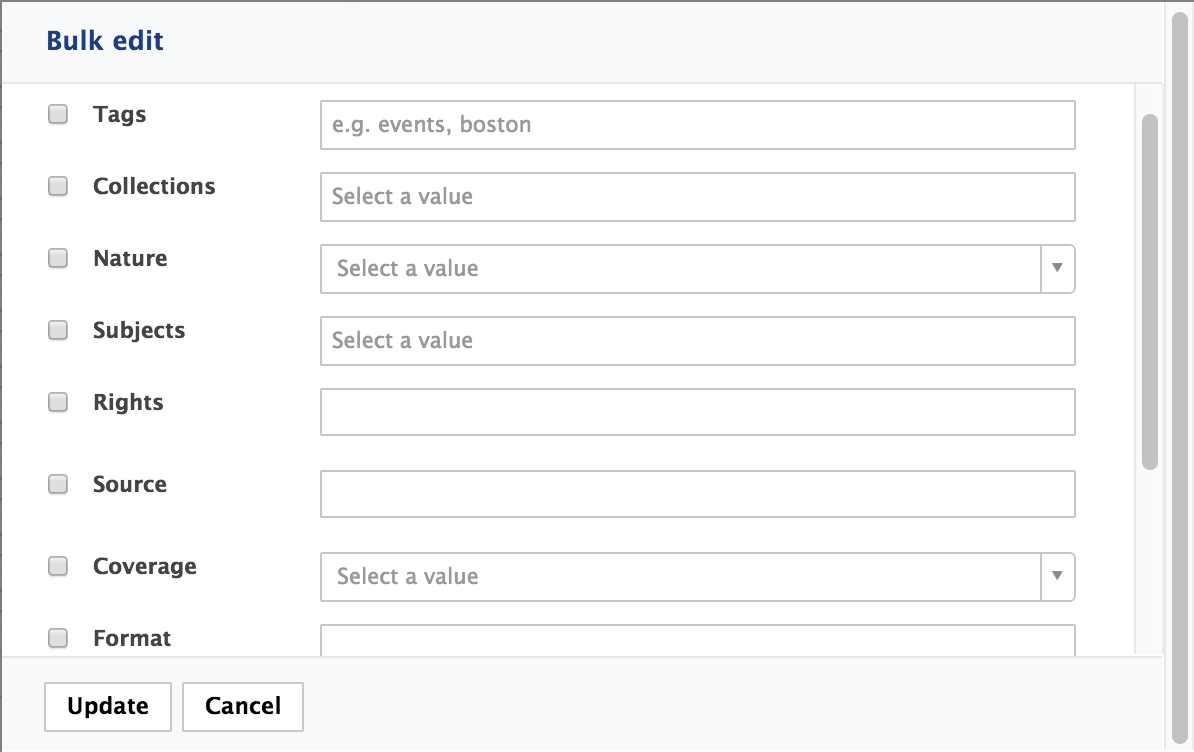Enable the Coverage checkbox
The height and width of the screenshot is (752, 1194).
[x=57, y=566]
